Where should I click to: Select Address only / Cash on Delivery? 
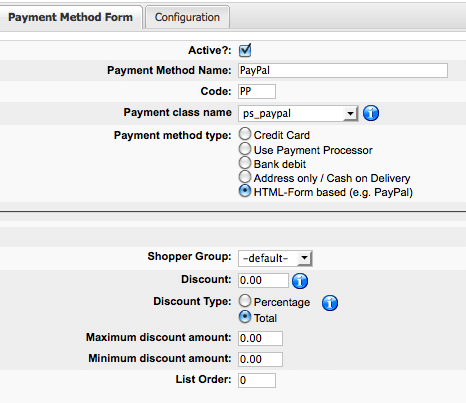tap(245, 177)
